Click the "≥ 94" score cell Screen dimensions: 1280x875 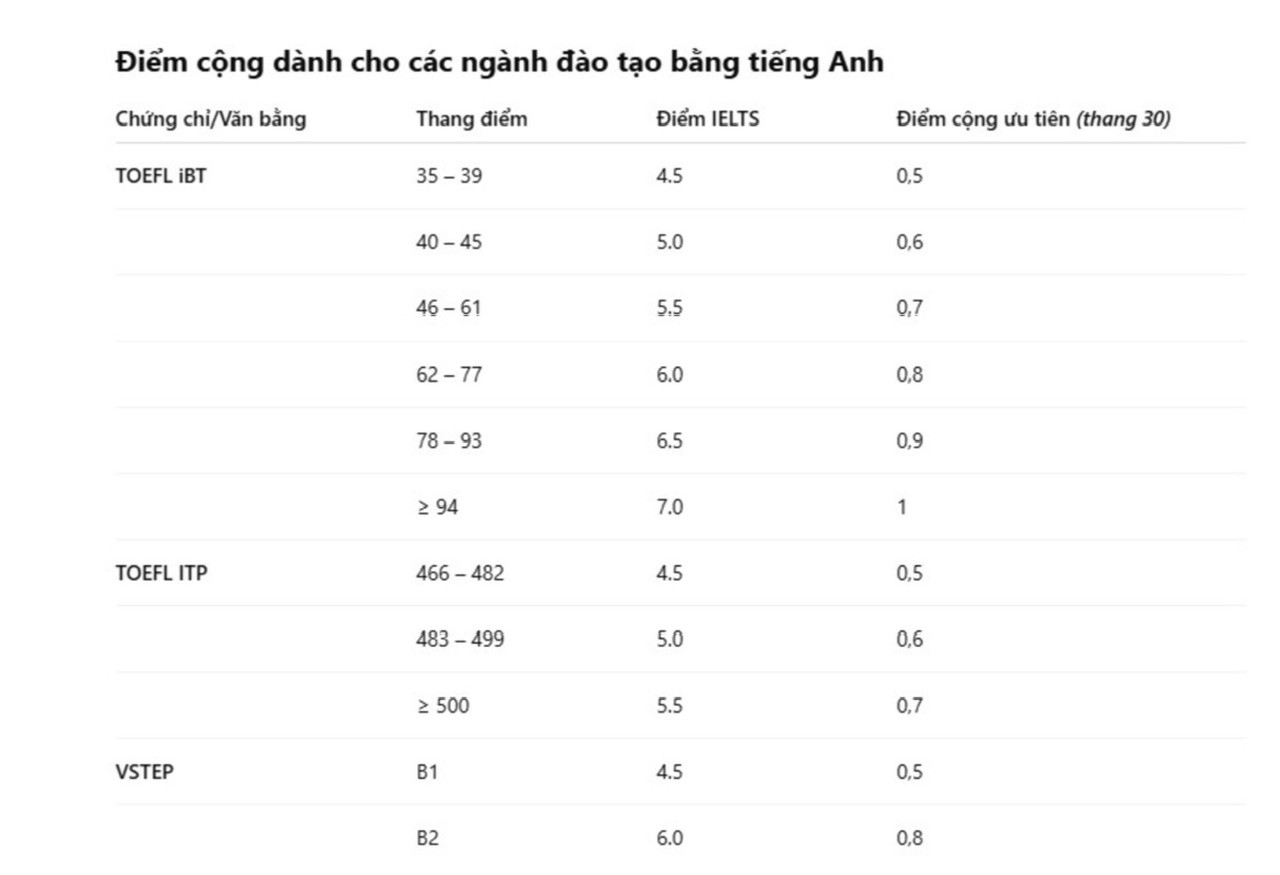pyautogui.click(x=437, y=507)
